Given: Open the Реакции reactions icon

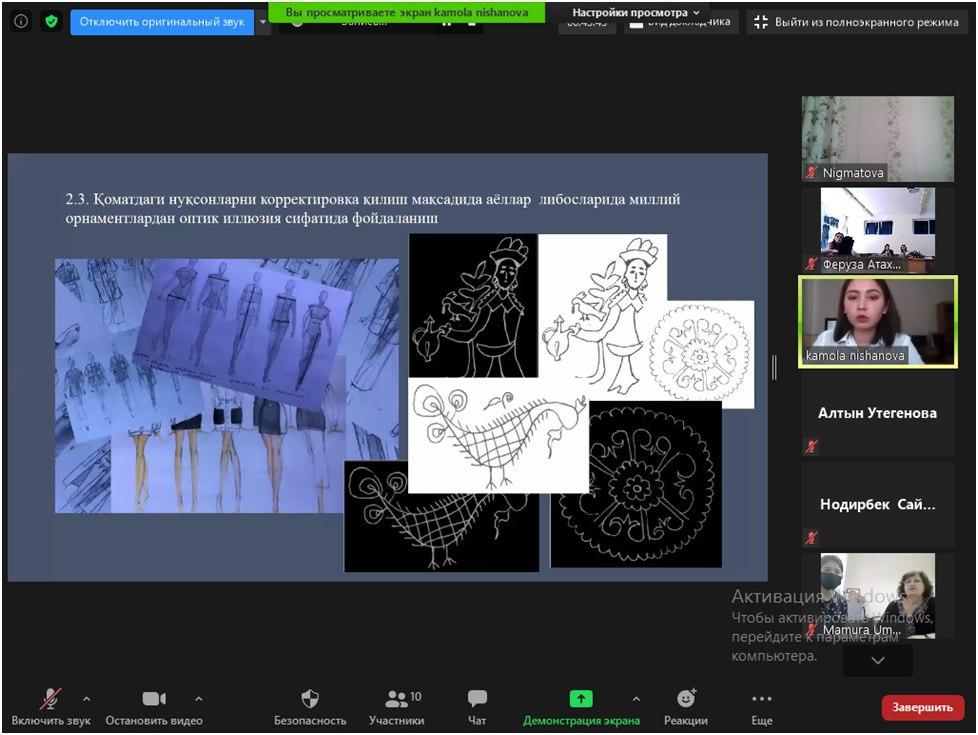Looking at the screenshot, I should pyautogui.click(x=686, y=699).
